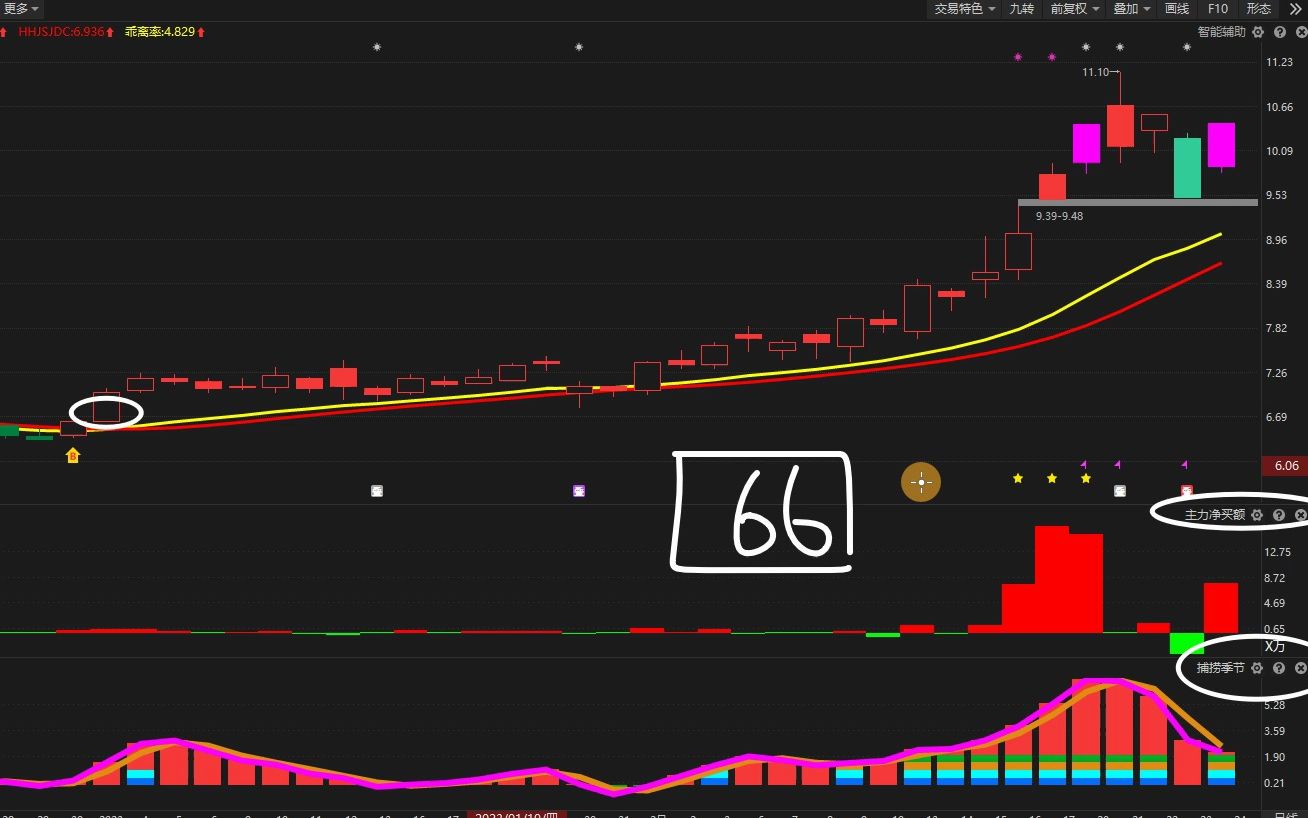Click the tallest red bar in 主力净买额
Viewport: 1308px width, 818px height.
(x=1052, y=579)
